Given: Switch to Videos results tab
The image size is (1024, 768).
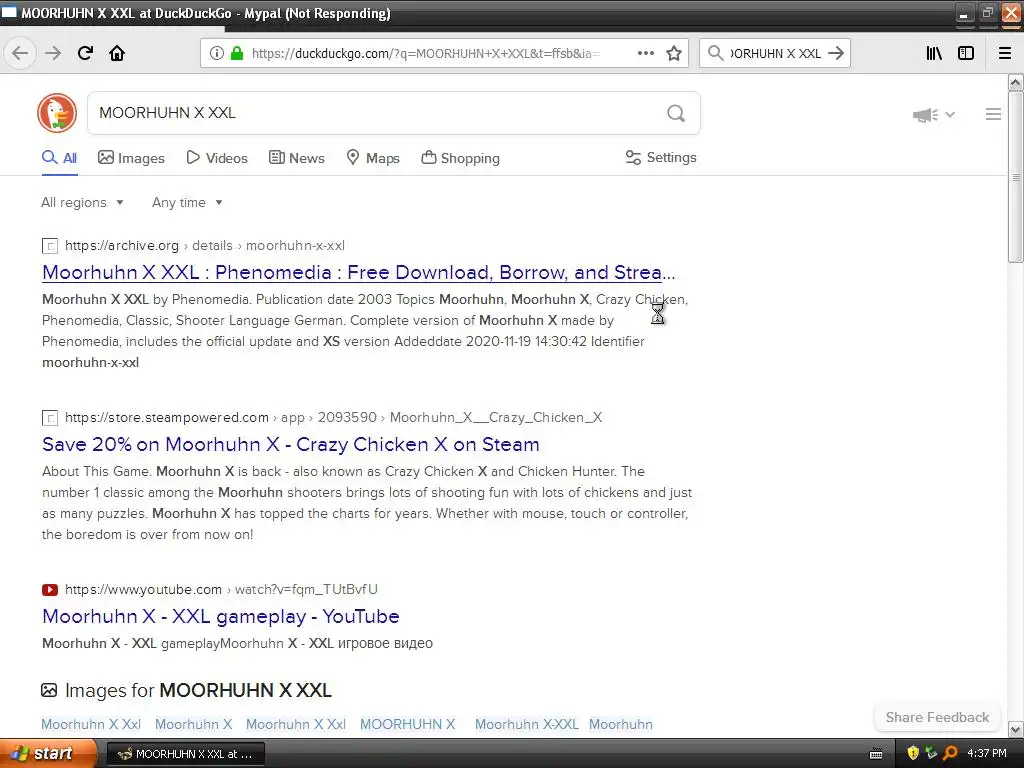Looking at the screenshot, I should click(x=217, y=158).
